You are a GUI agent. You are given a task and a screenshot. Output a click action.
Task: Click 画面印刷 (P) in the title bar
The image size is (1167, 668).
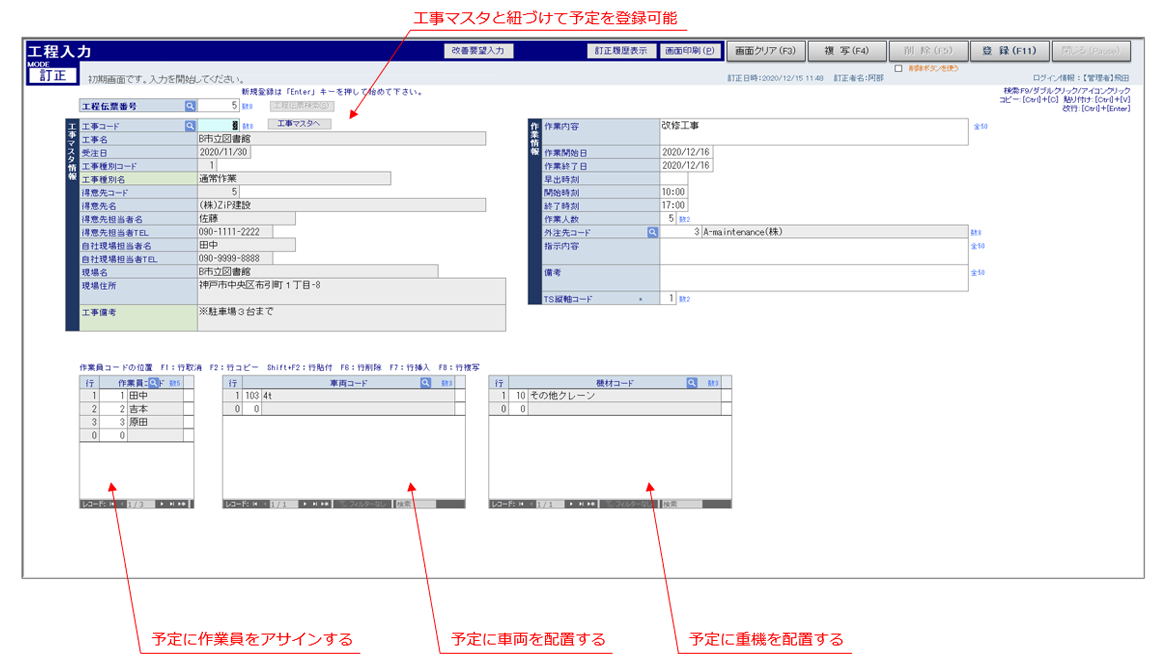tap(690, 51)
